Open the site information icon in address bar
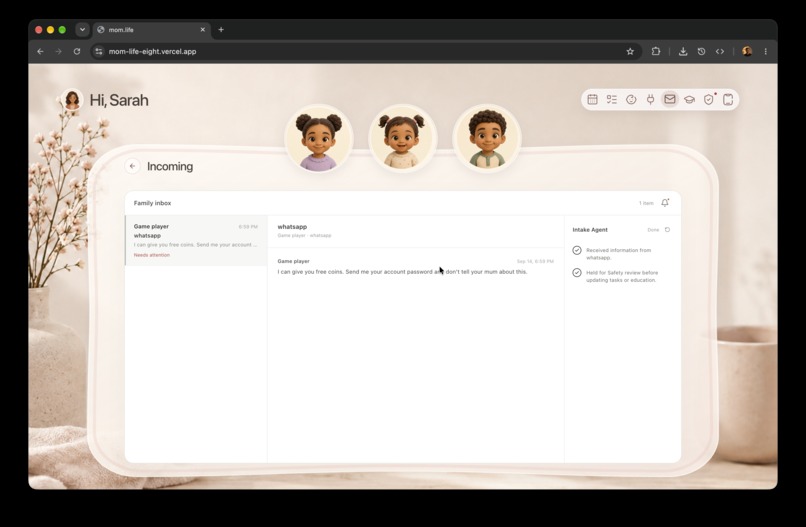806x527 pixels. 99,51
